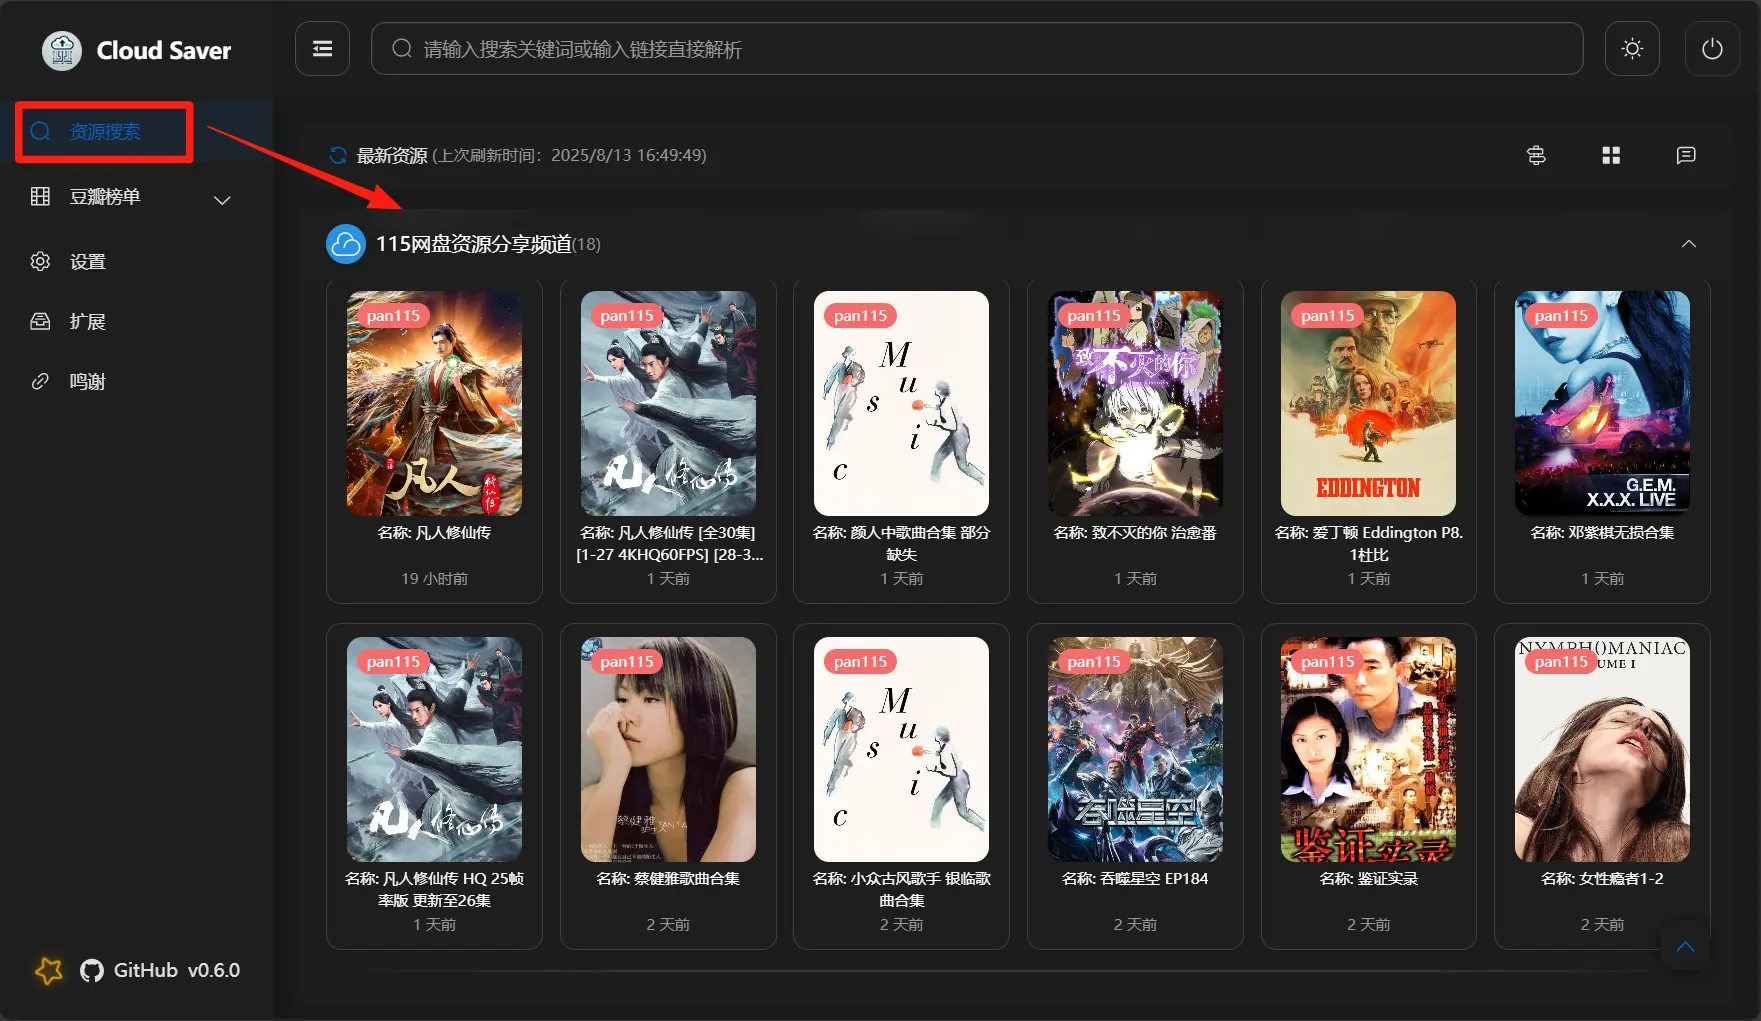Open the EDDINGTON movie poster thumbnail
This screenshot has height=1021, width=1761.
1368,403
